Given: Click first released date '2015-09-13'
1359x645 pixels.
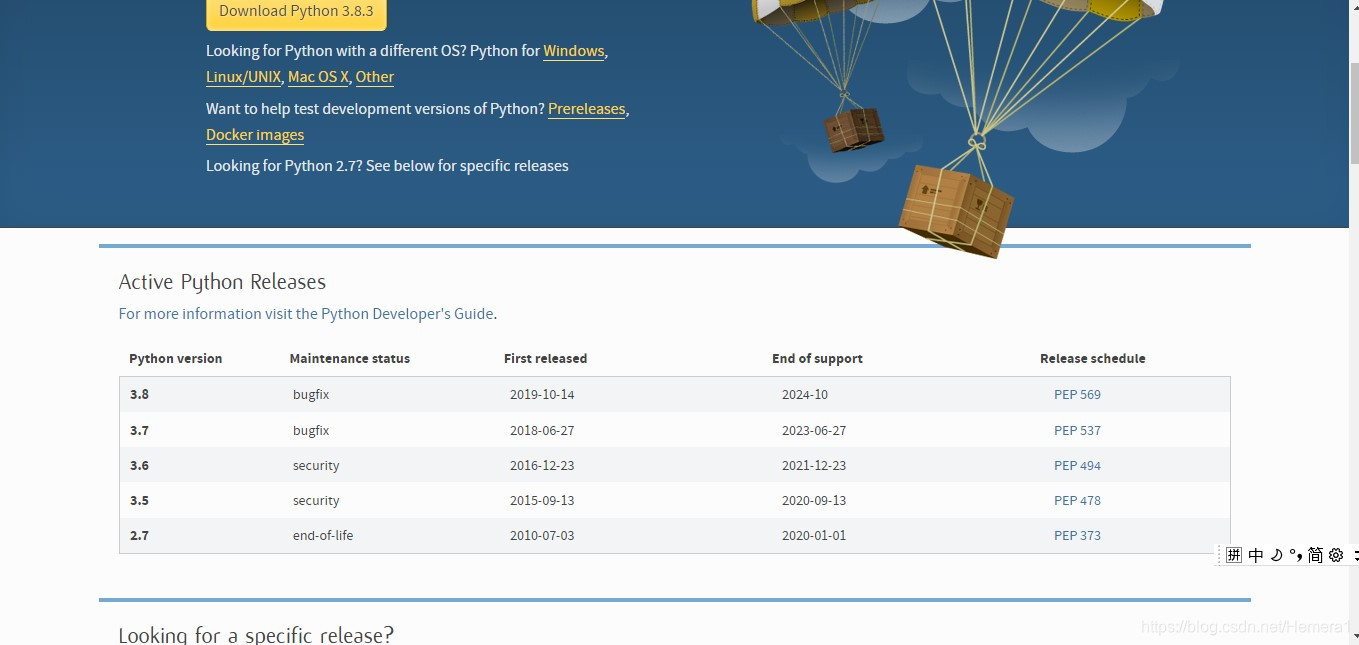Looking at the screenshot, I should coord(542,501).
